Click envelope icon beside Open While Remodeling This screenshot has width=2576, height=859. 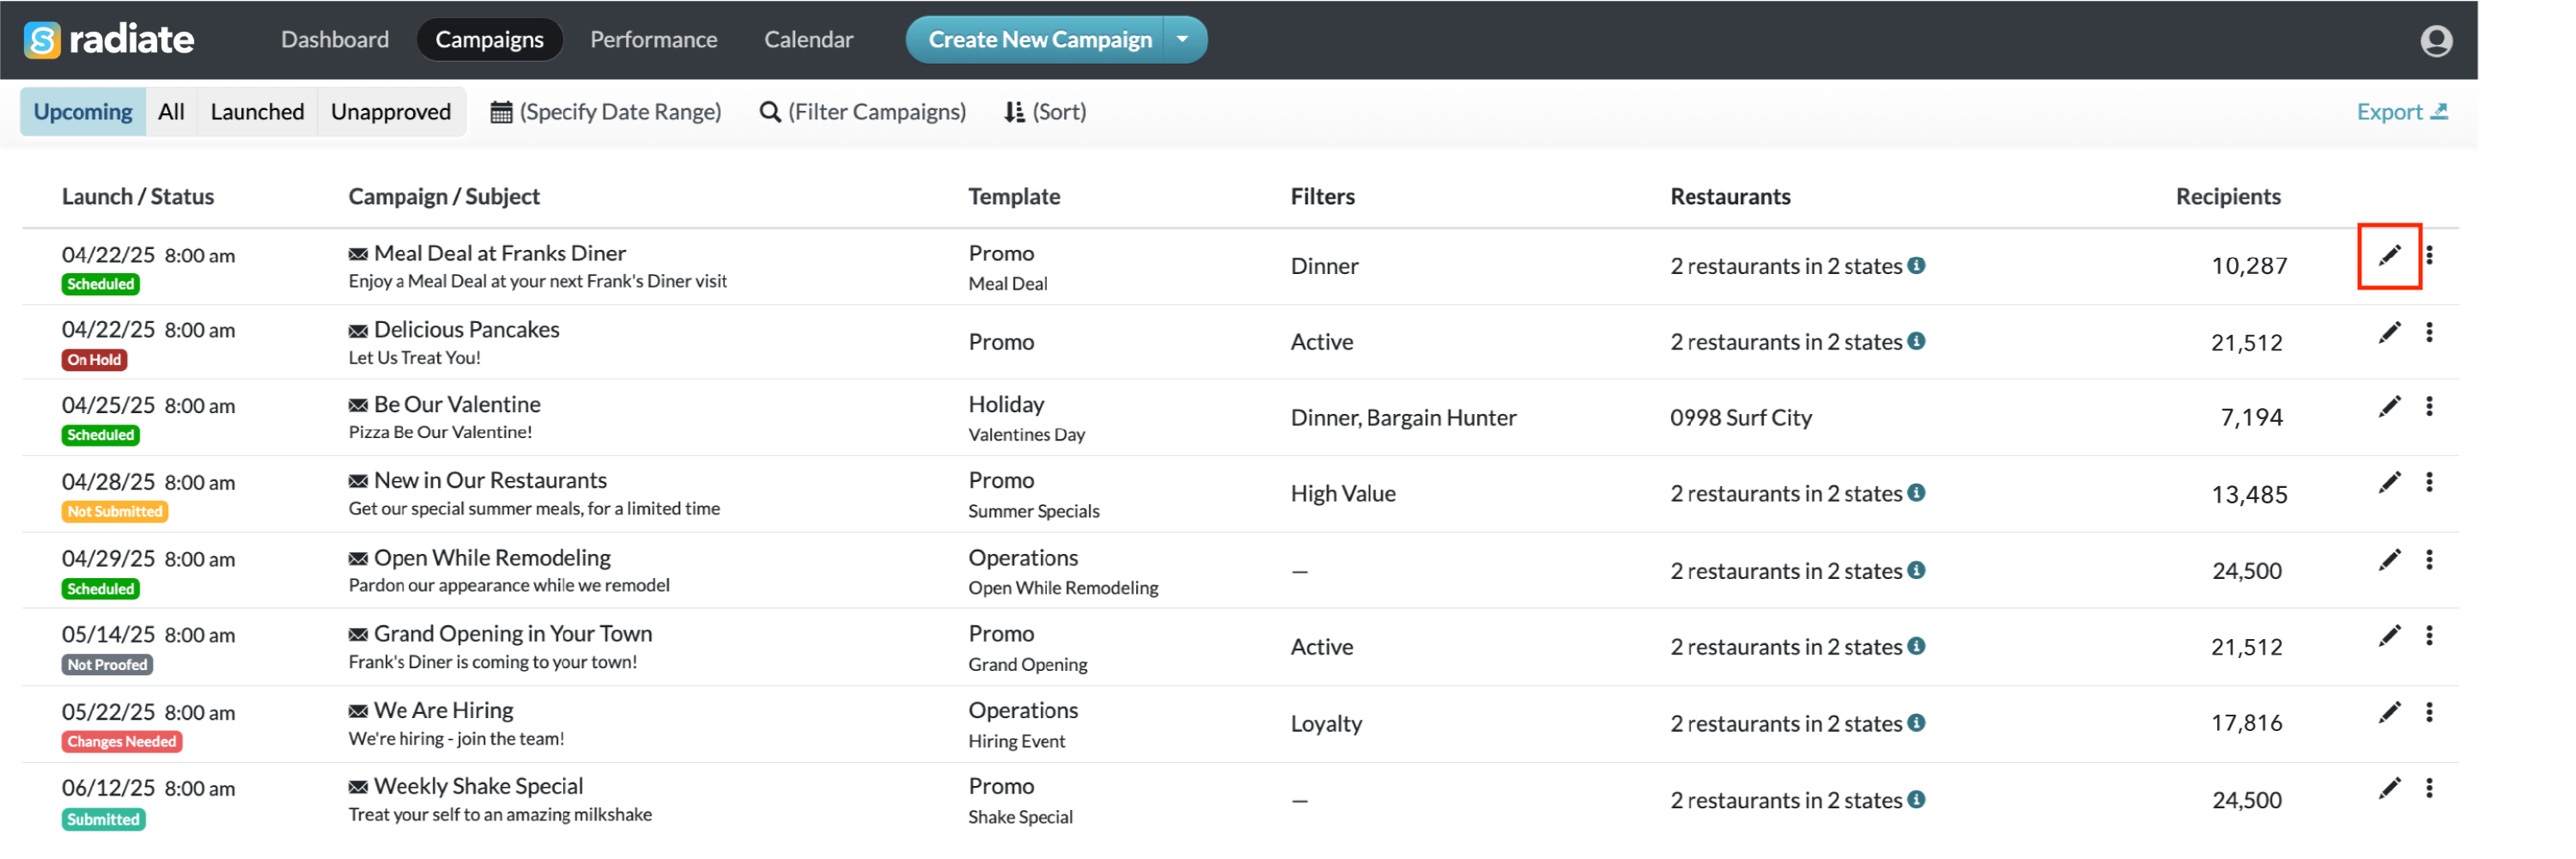click(358, 559)
